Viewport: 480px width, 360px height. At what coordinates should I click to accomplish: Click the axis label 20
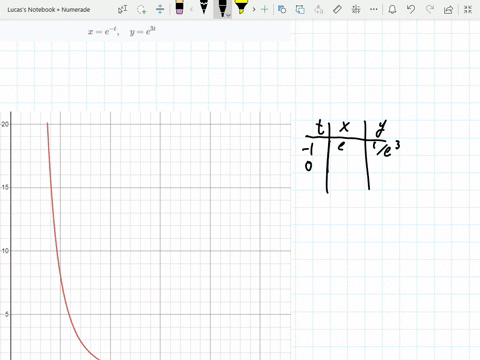pos(5,124)
